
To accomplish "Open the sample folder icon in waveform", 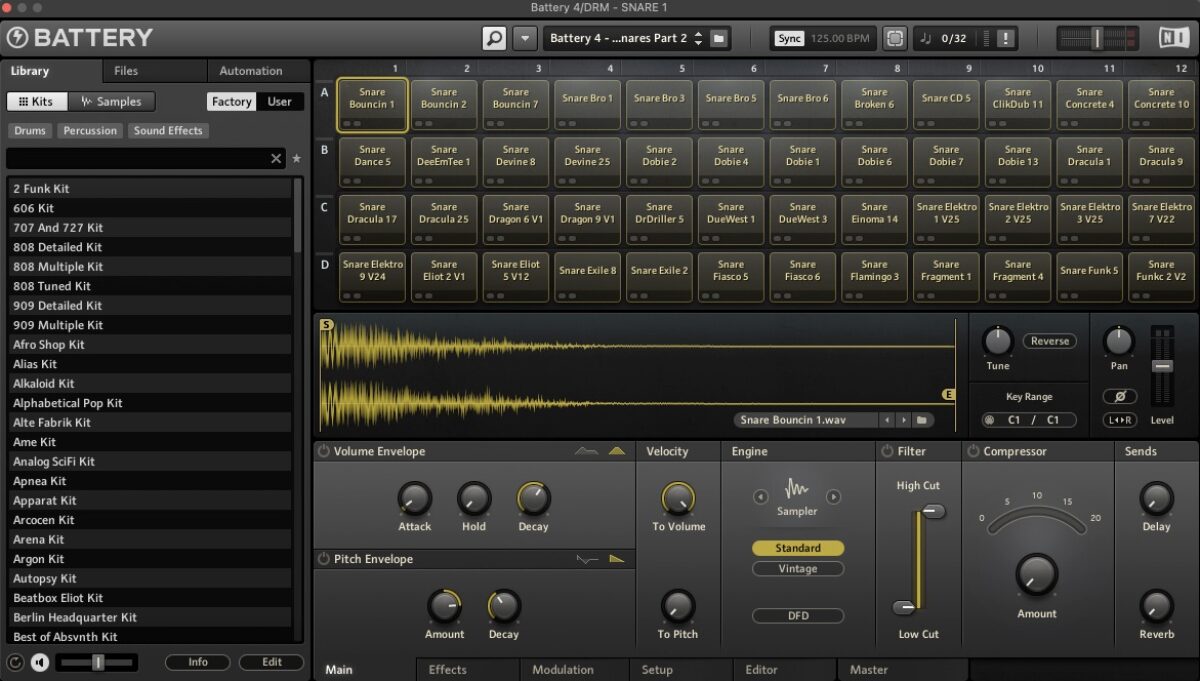I will click(921, 420).
